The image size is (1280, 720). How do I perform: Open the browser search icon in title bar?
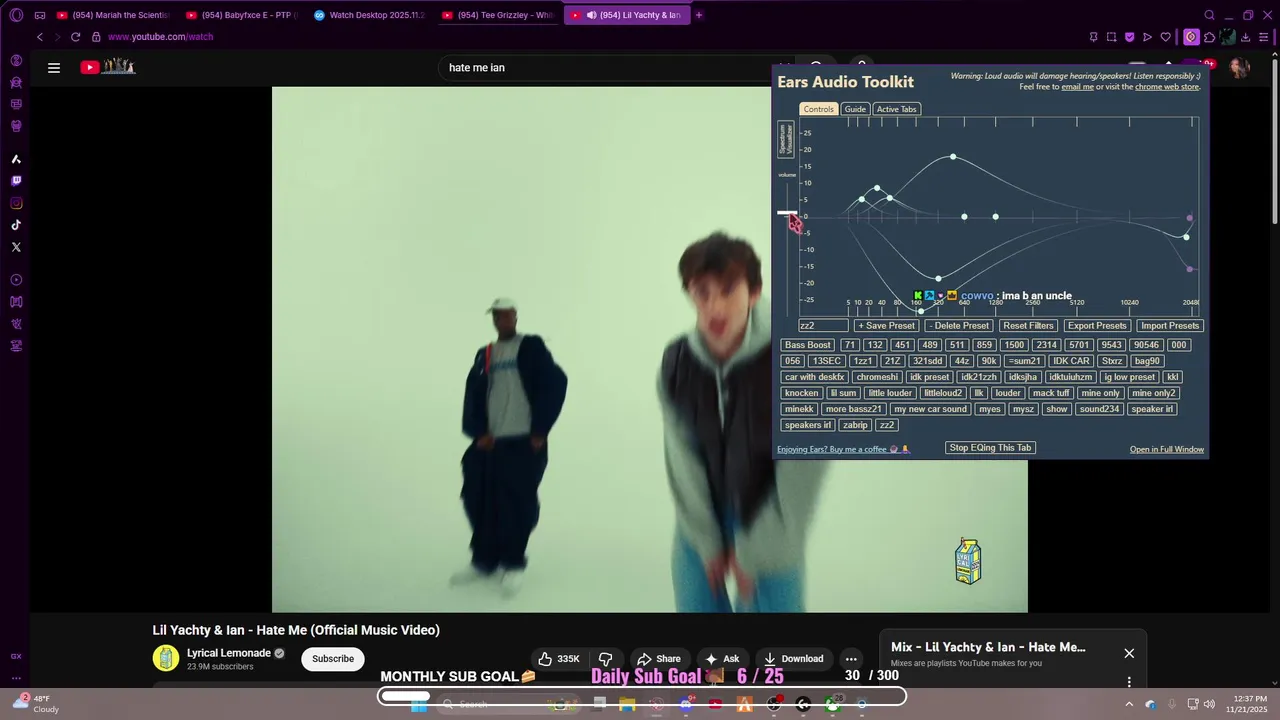(1209, 15)
